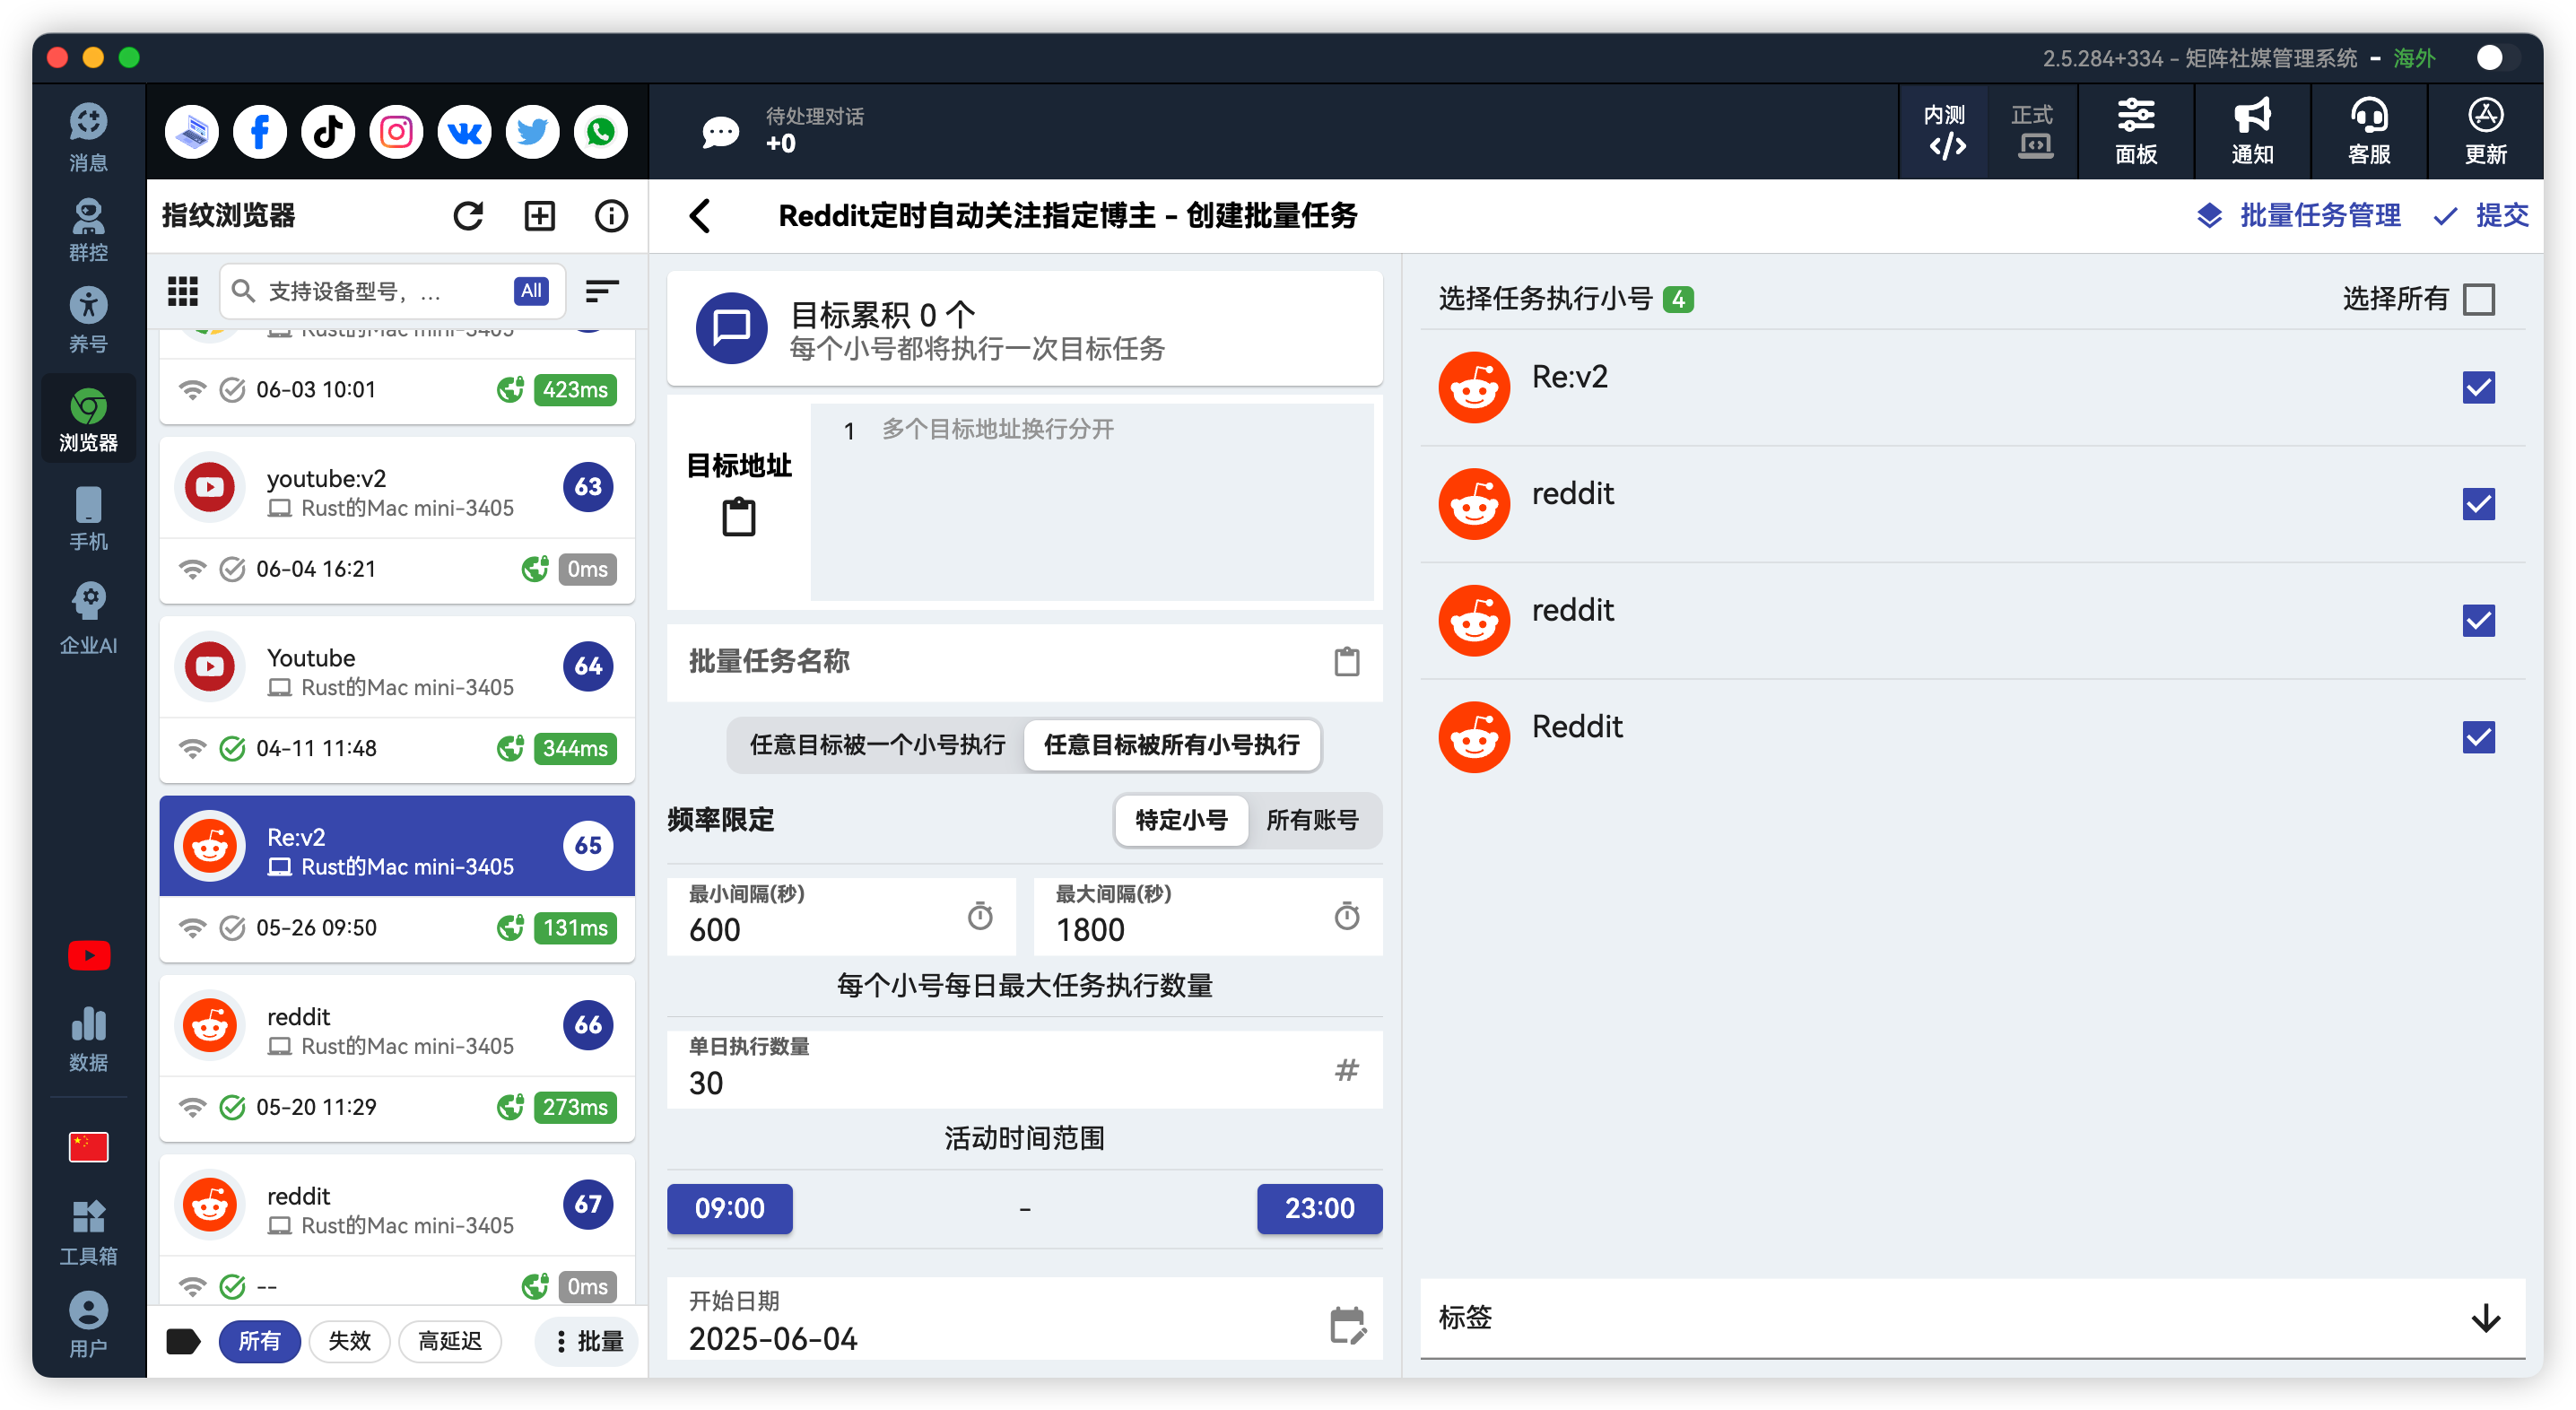Screen dimensions: 2576x1410
Task: Uncheck the Re:v2 account checkbox
Action: 2479,388
